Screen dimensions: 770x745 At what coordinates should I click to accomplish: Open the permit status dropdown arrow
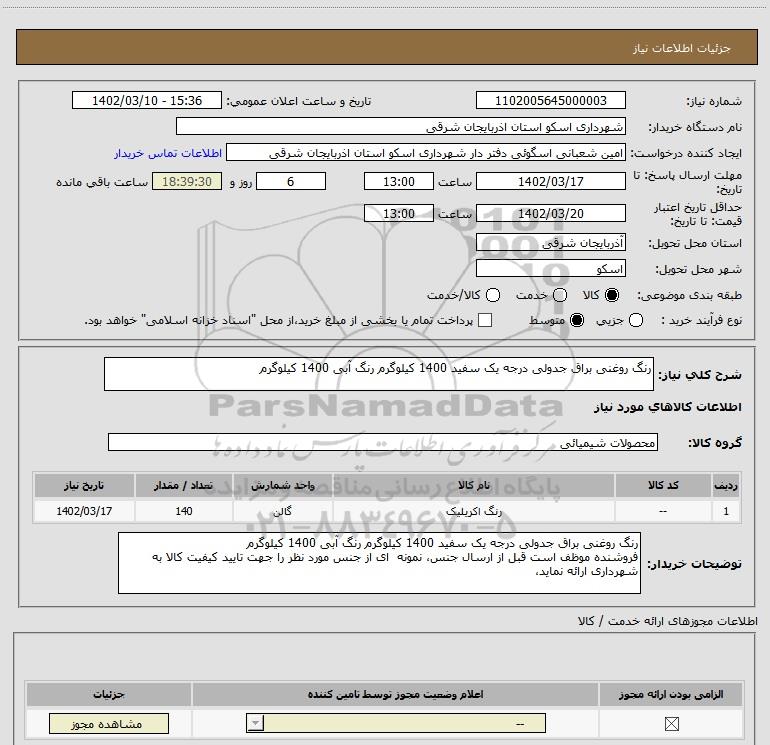[x=255, y=723]
